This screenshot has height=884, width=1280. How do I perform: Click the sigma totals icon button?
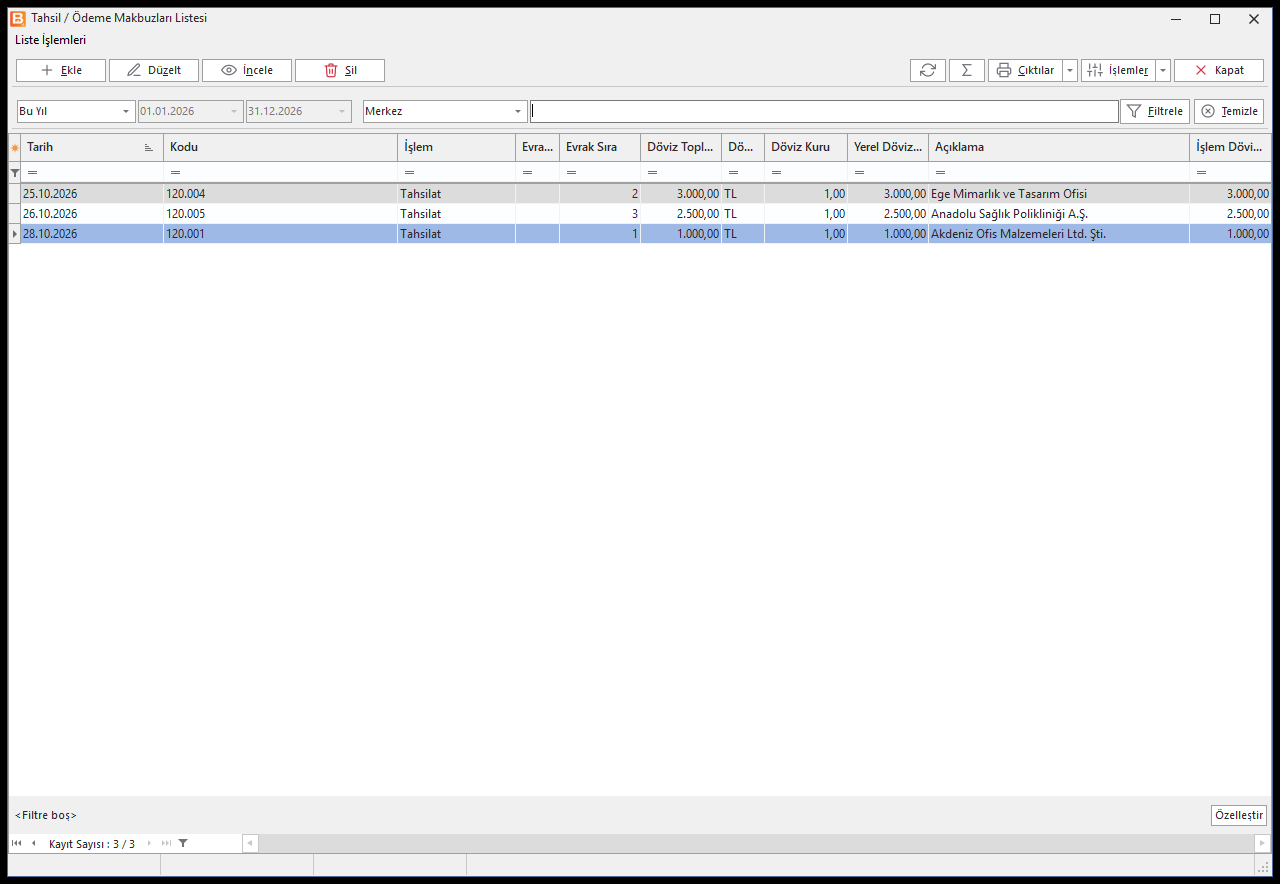coord(966,70)
